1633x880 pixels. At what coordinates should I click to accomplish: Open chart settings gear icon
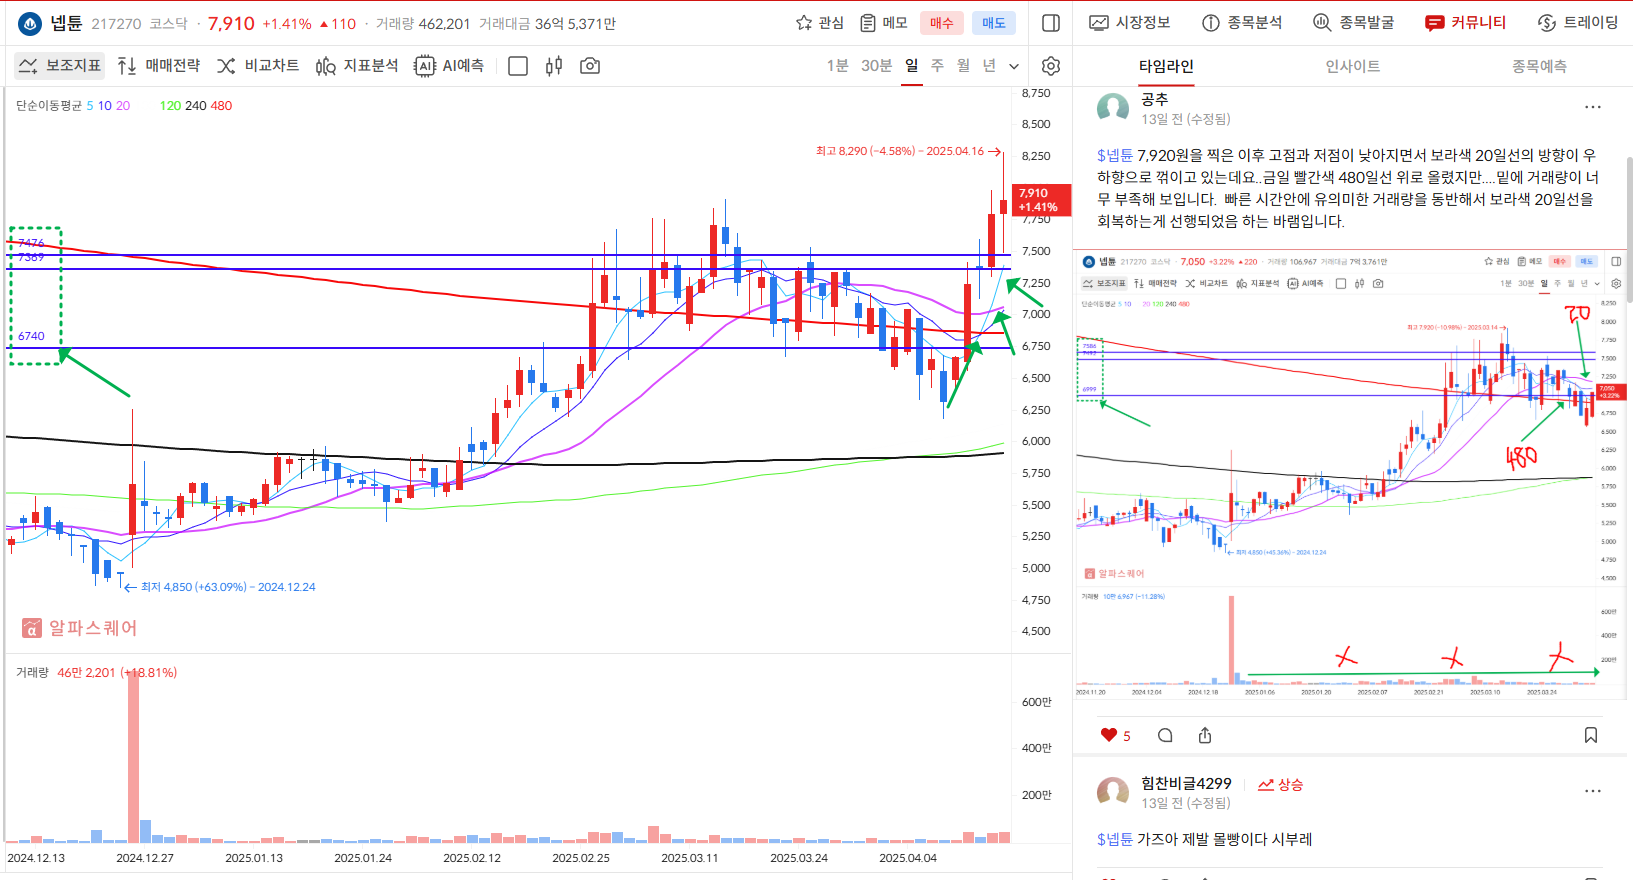click(x=1050, y=66)
